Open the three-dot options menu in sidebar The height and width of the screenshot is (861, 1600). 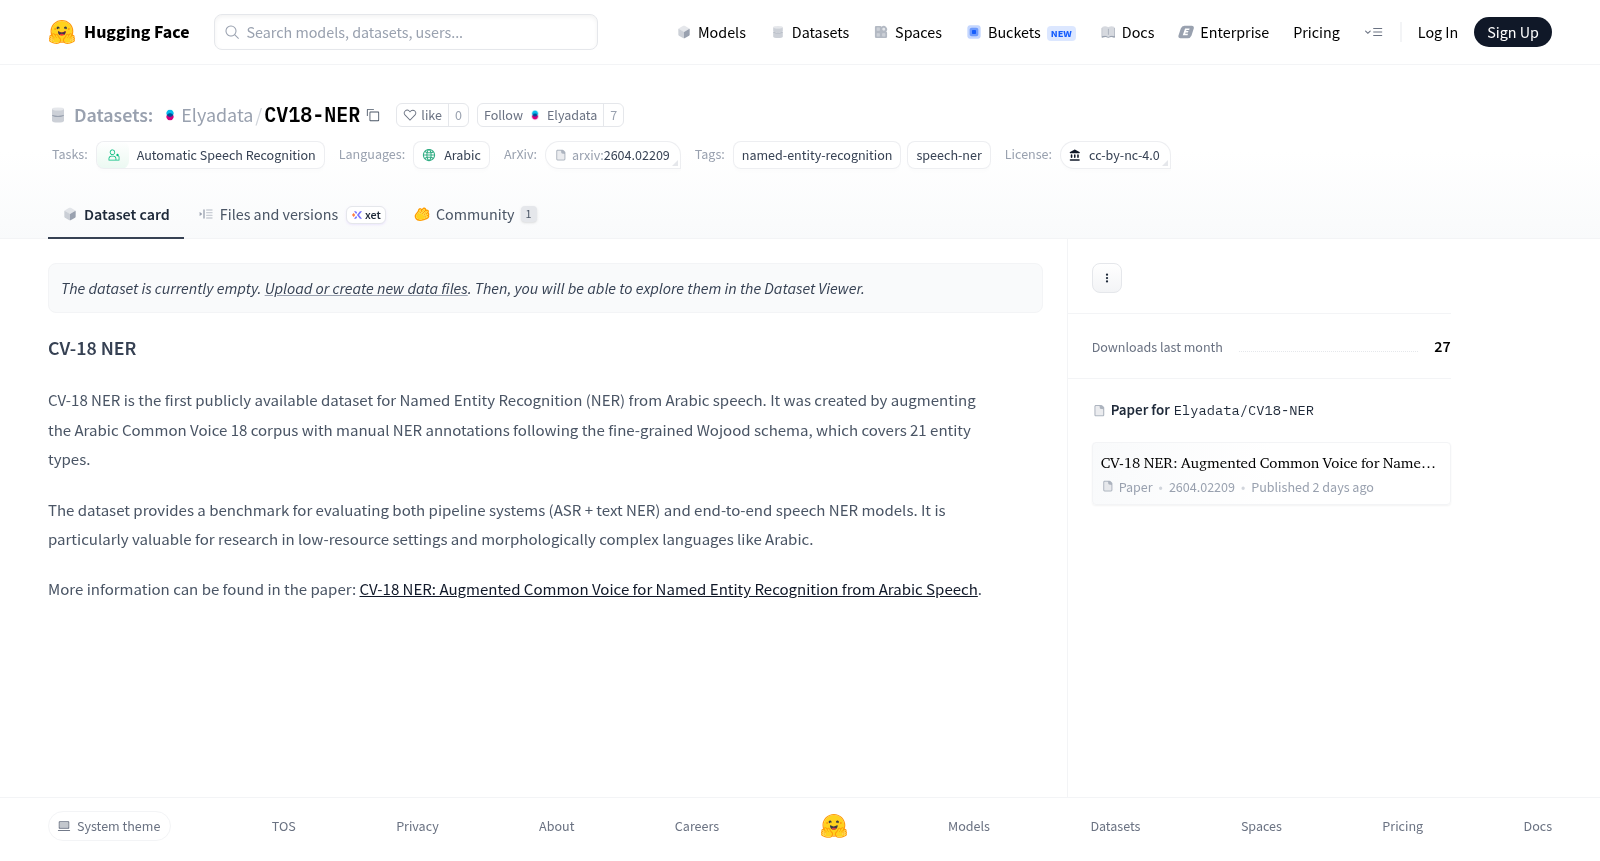(x=1107, y=278)
